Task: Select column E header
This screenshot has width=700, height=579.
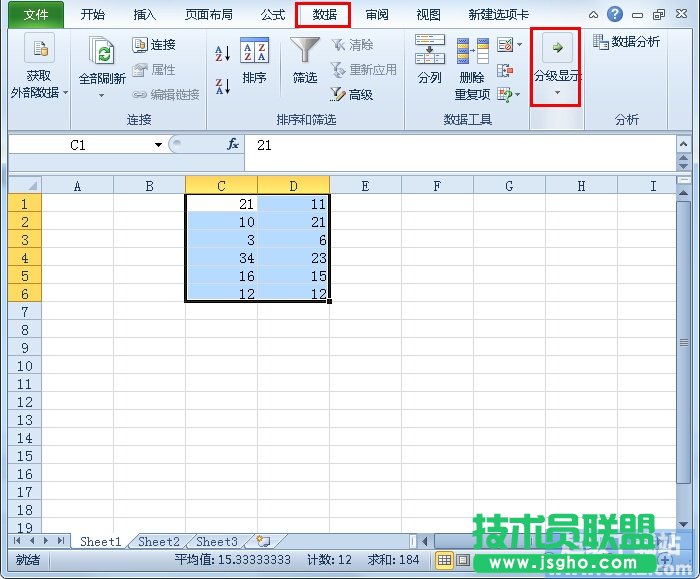Action: pyautogui.click(x=365, y=186)
